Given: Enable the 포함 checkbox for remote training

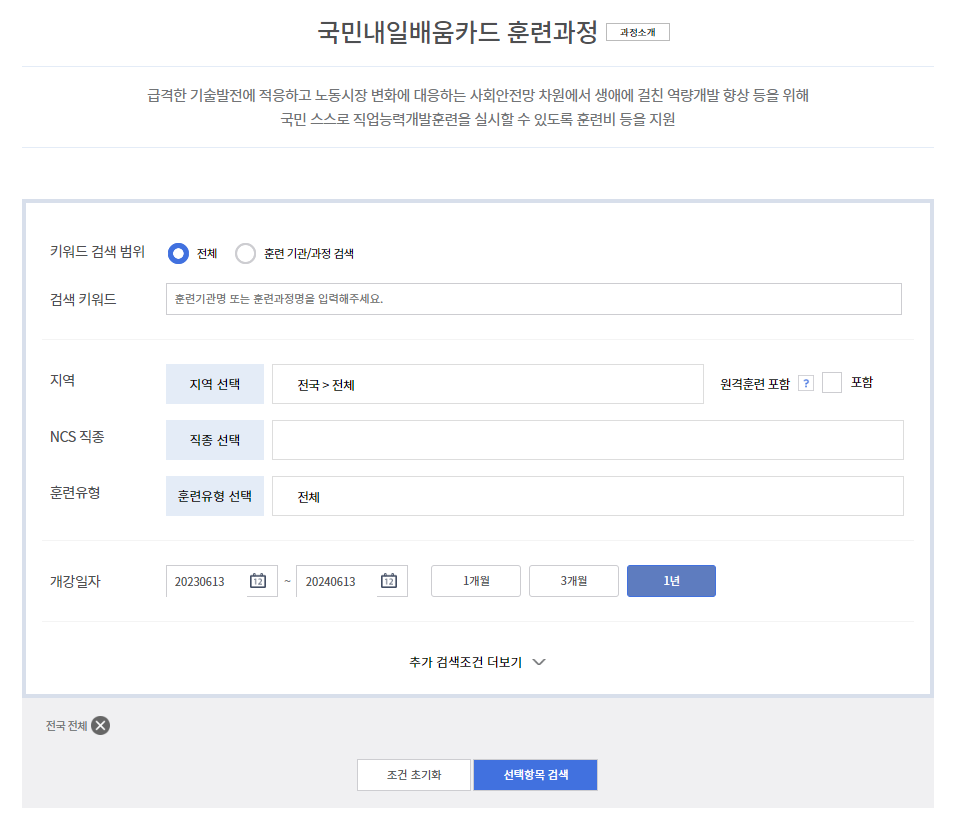Looking at the screenshot, I should pos(831,382).
